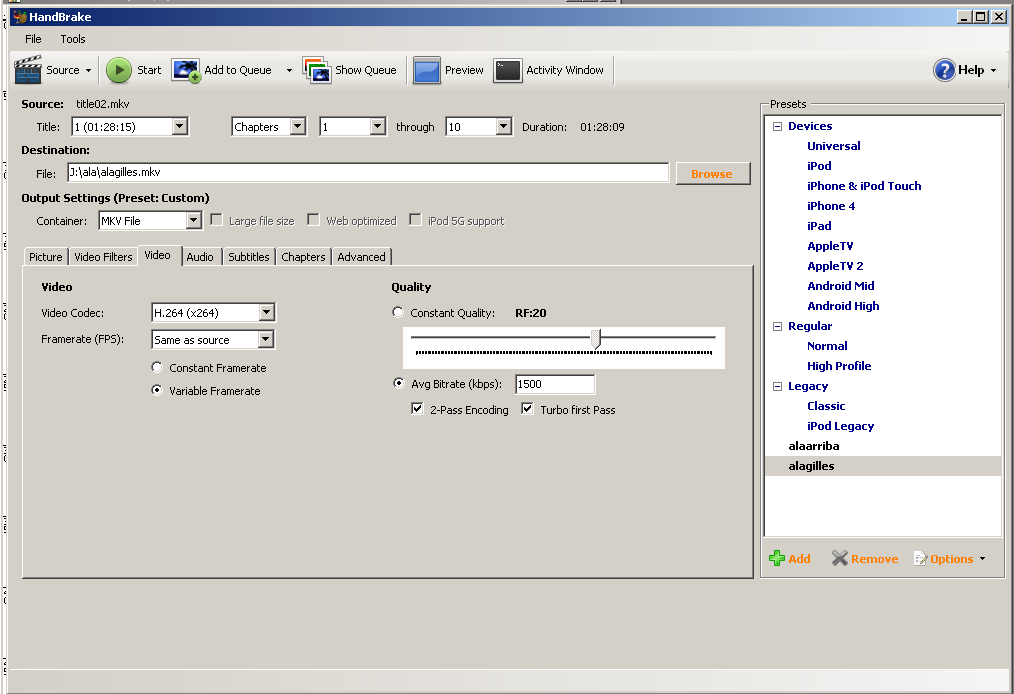The width and height of the screenshot is (1014, 694).
Task: Open the Framerate (FPS) dropdown
Action: coord(265,340)
